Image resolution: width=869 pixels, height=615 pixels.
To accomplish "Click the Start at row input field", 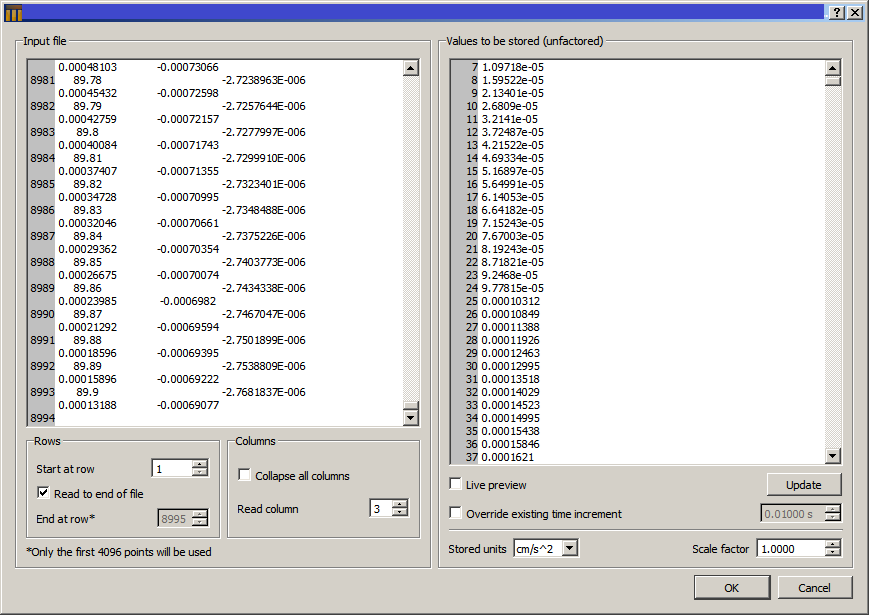I will click(170, 468).
